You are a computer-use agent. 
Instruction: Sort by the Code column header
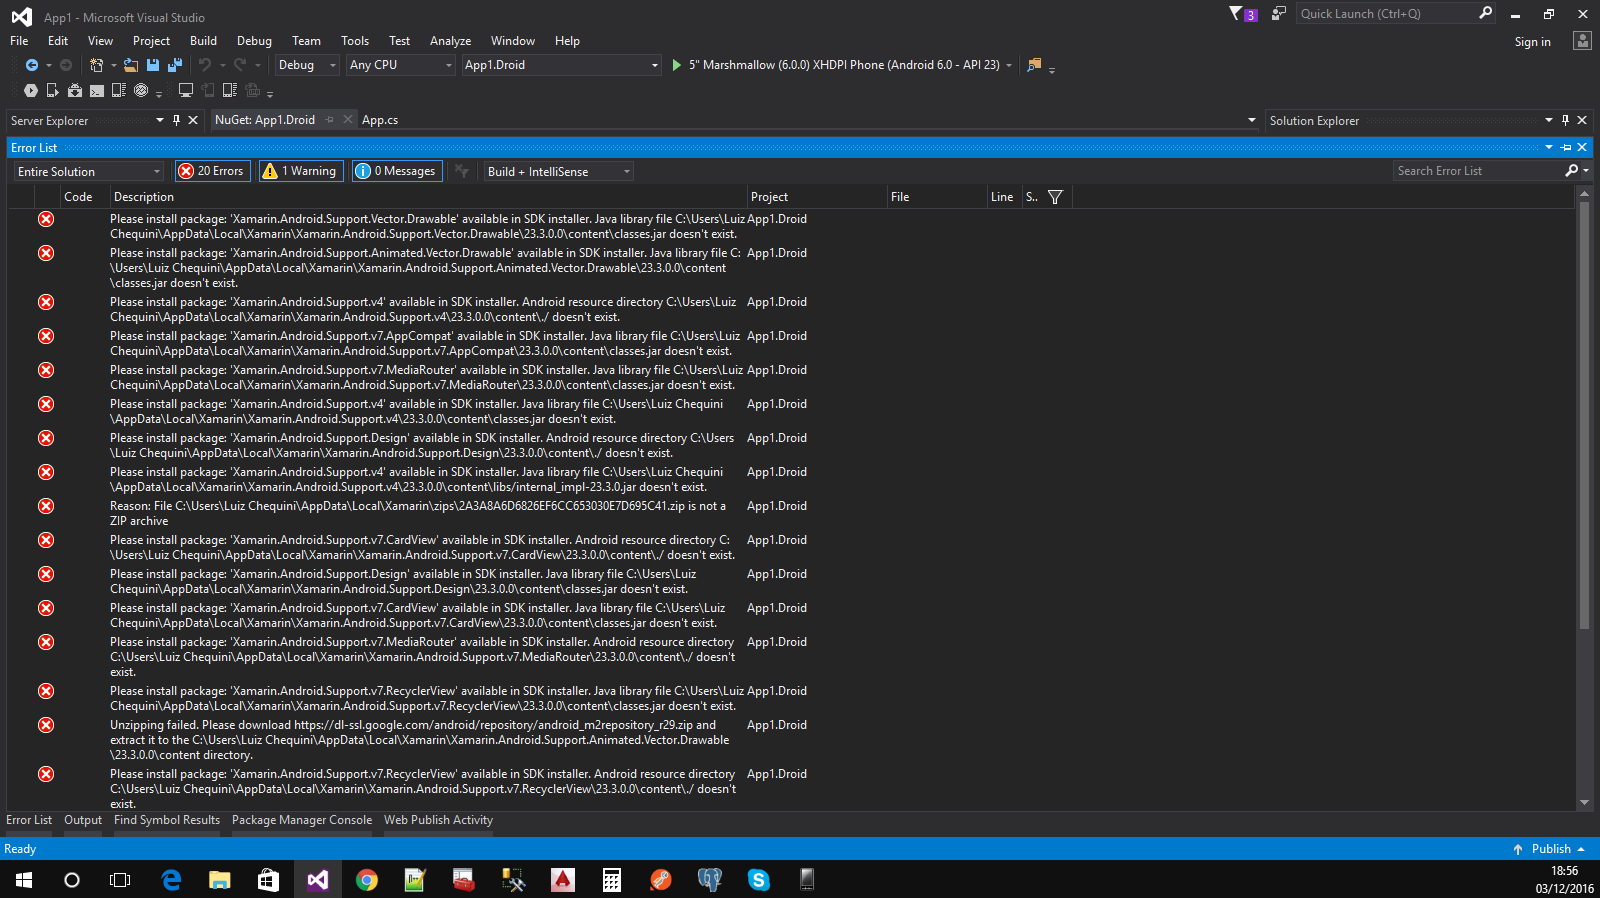(84, 197)
